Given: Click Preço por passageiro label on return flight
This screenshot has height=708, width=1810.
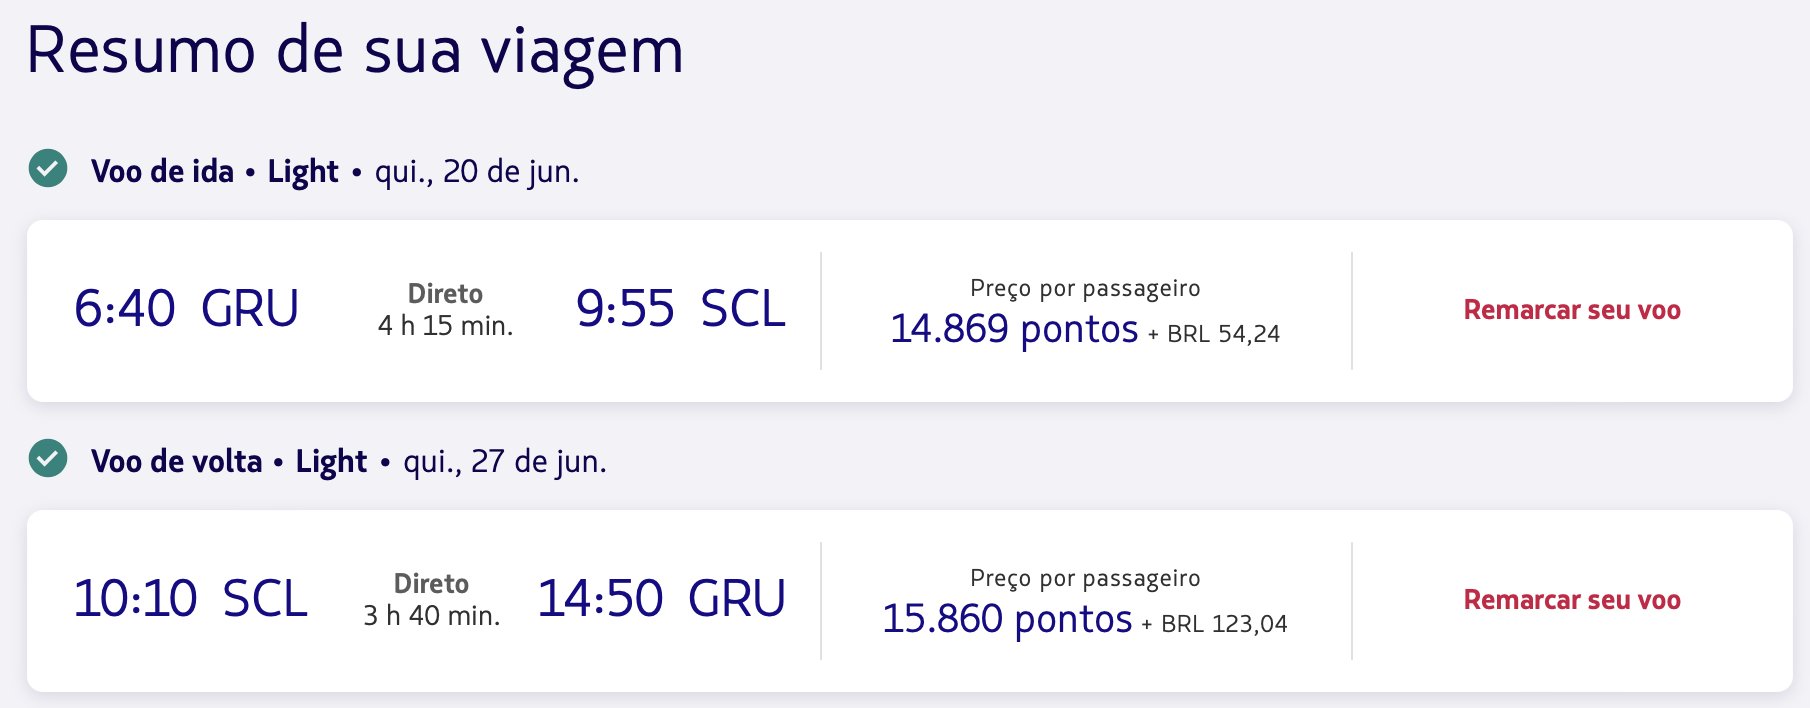Looking at the screenshot, I should [1085, 578].
